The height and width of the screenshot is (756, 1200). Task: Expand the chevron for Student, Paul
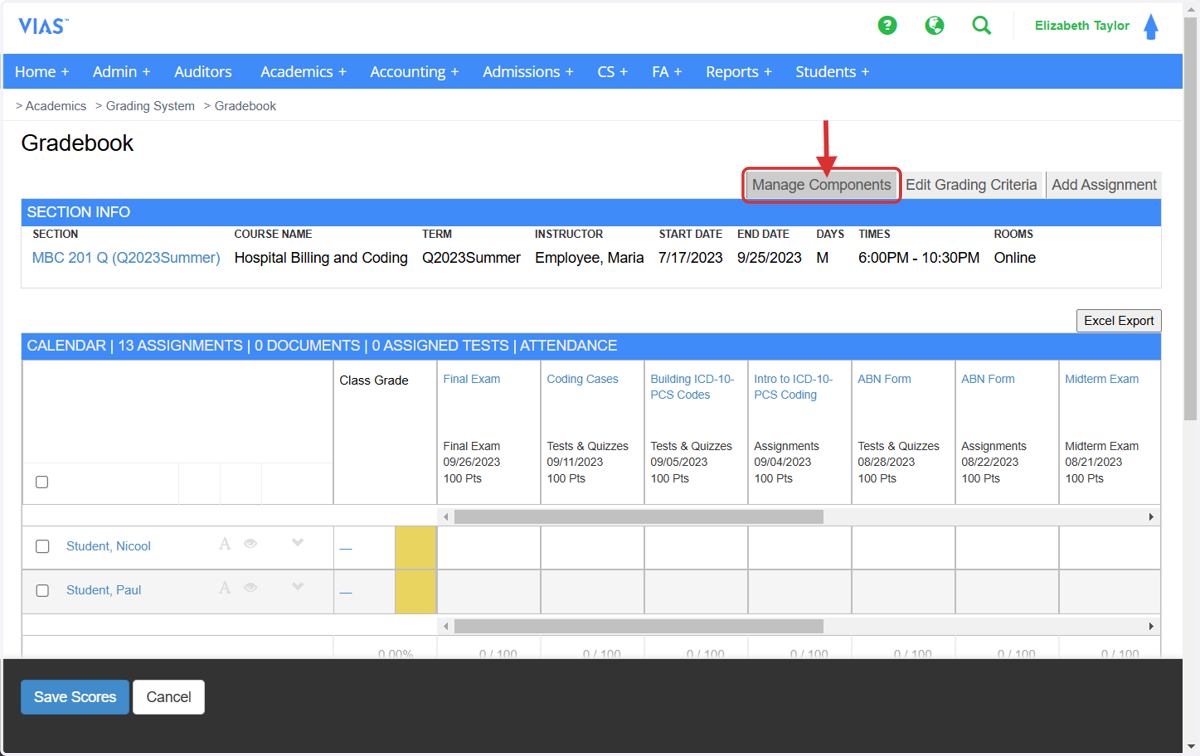(x=297, y=587)
